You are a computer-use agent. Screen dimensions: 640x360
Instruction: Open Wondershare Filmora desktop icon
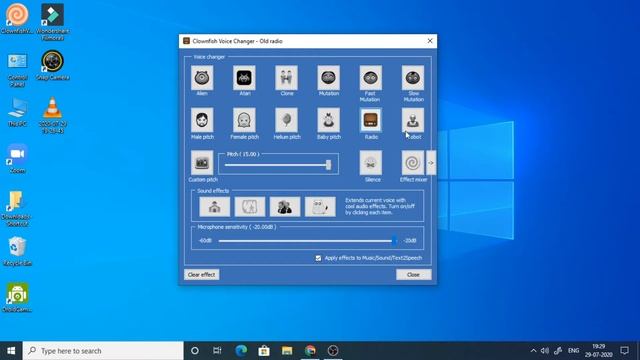point(53,22)
